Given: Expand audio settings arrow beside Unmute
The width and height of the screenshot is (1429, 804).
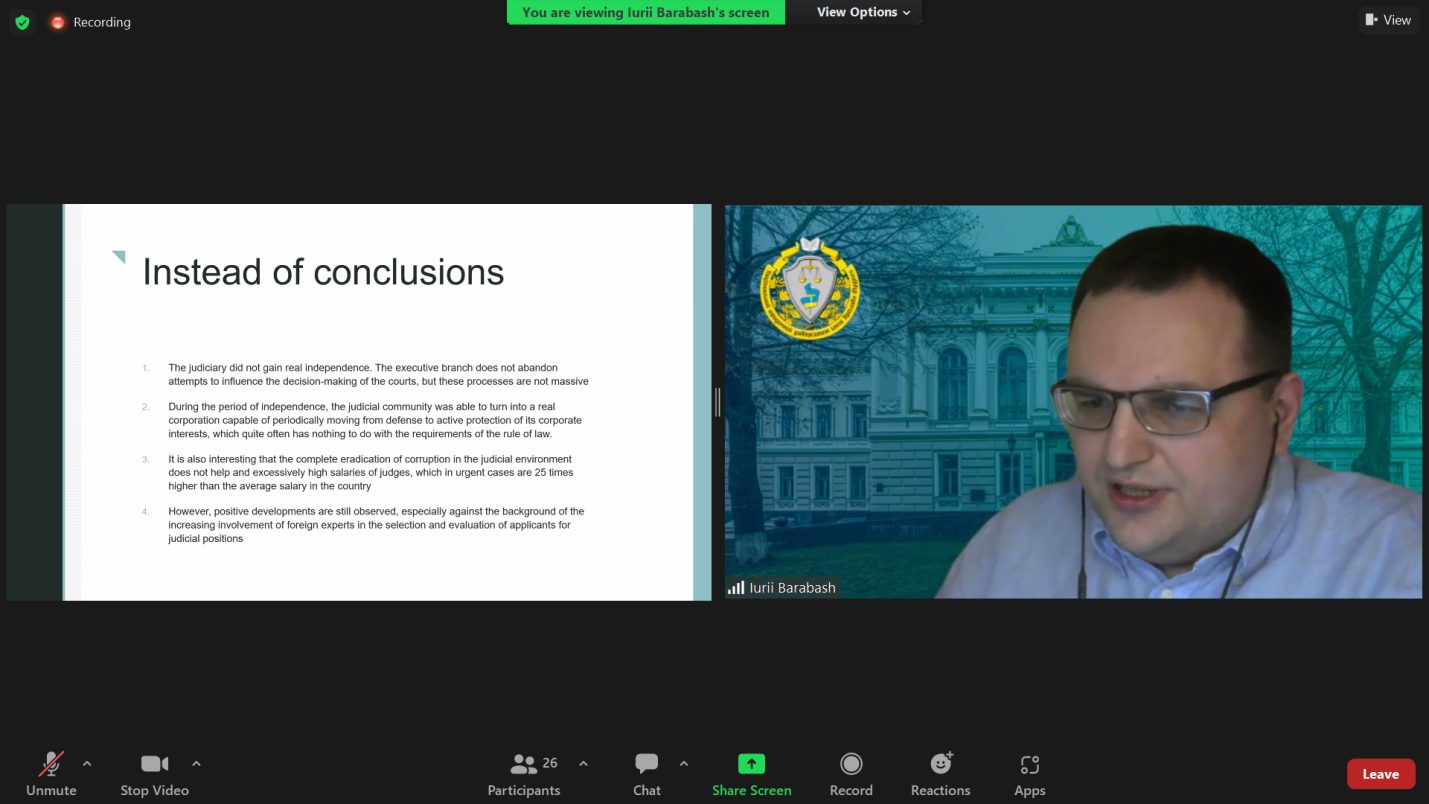Looking at the screenshot, I should point(87,764).
